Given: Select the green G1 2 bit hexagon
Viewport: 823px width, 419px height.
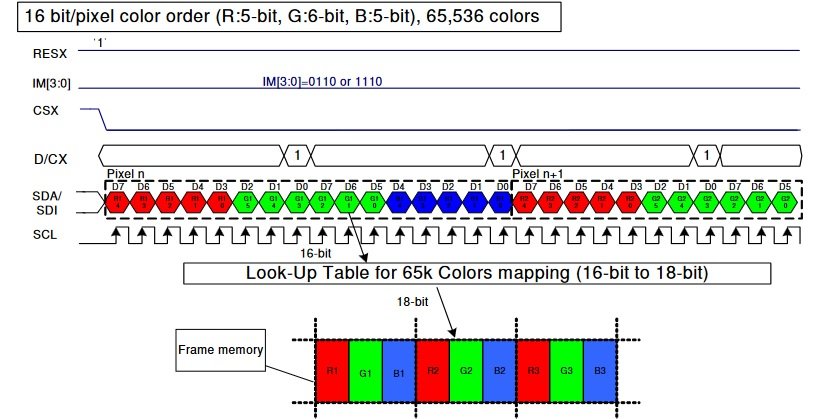Looking at the screenshot, I should [x=323, y=202].
